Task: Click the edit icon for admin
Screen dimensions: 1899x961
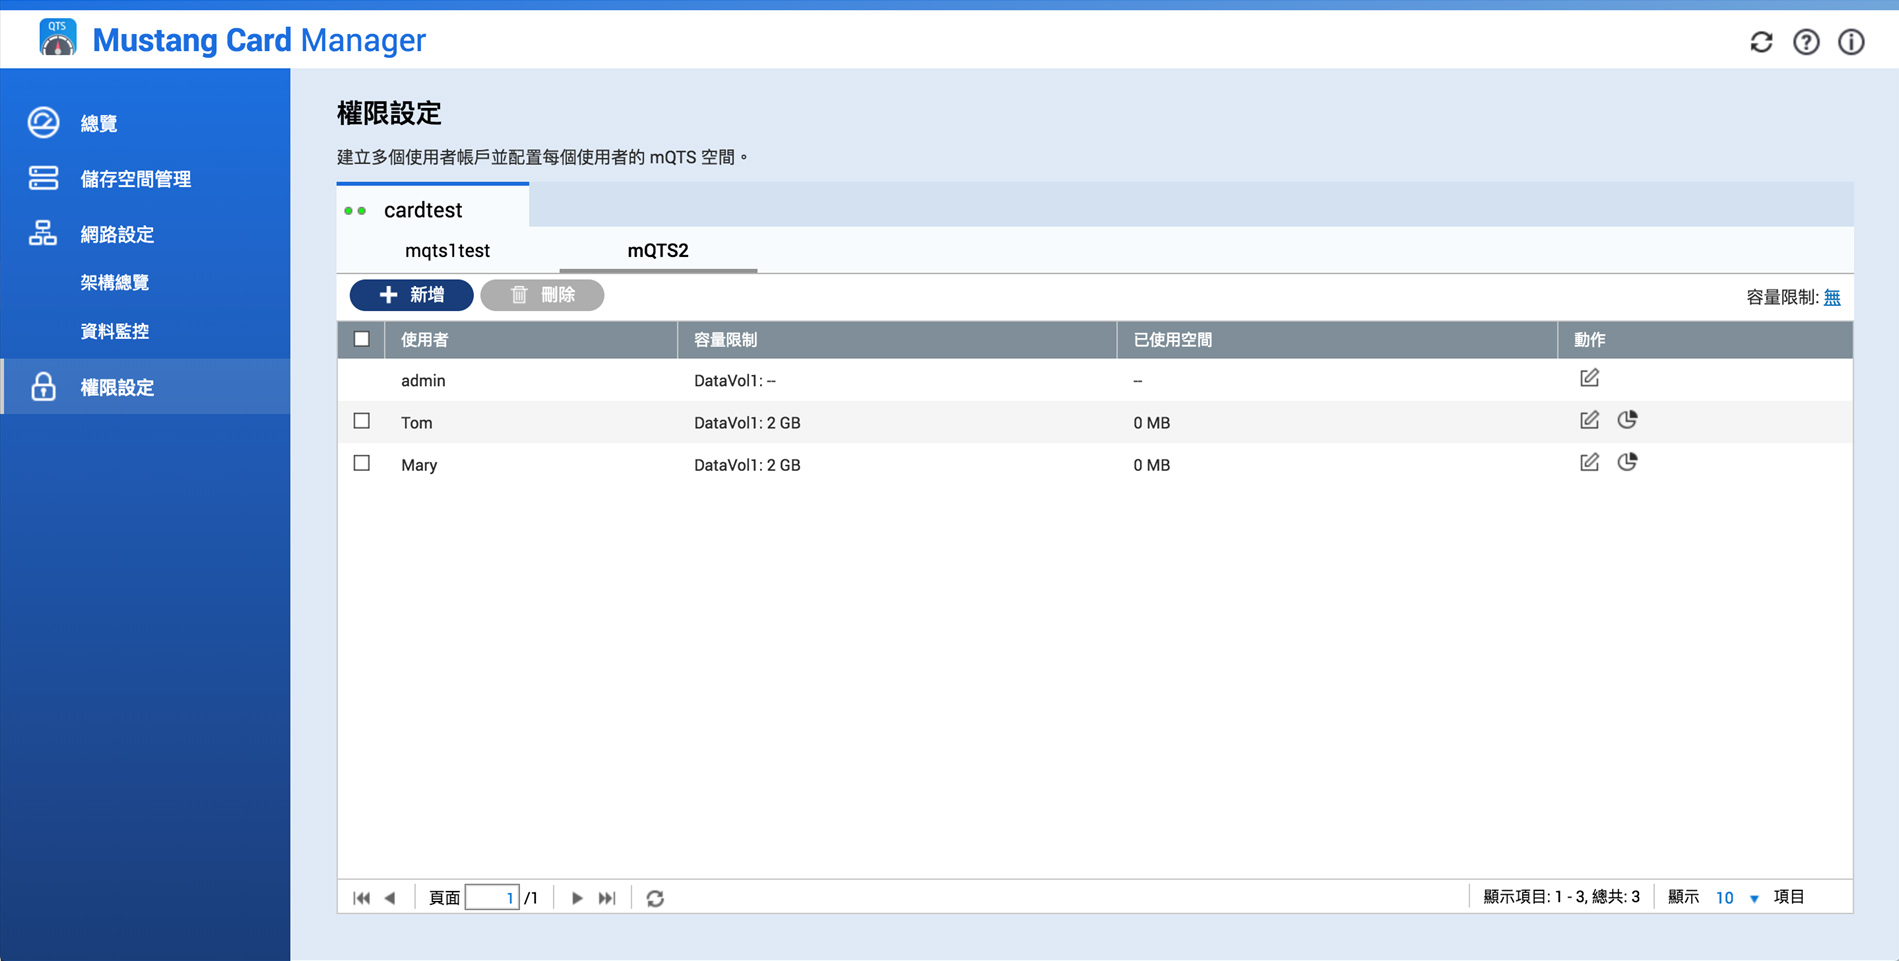Action: 1589,378
